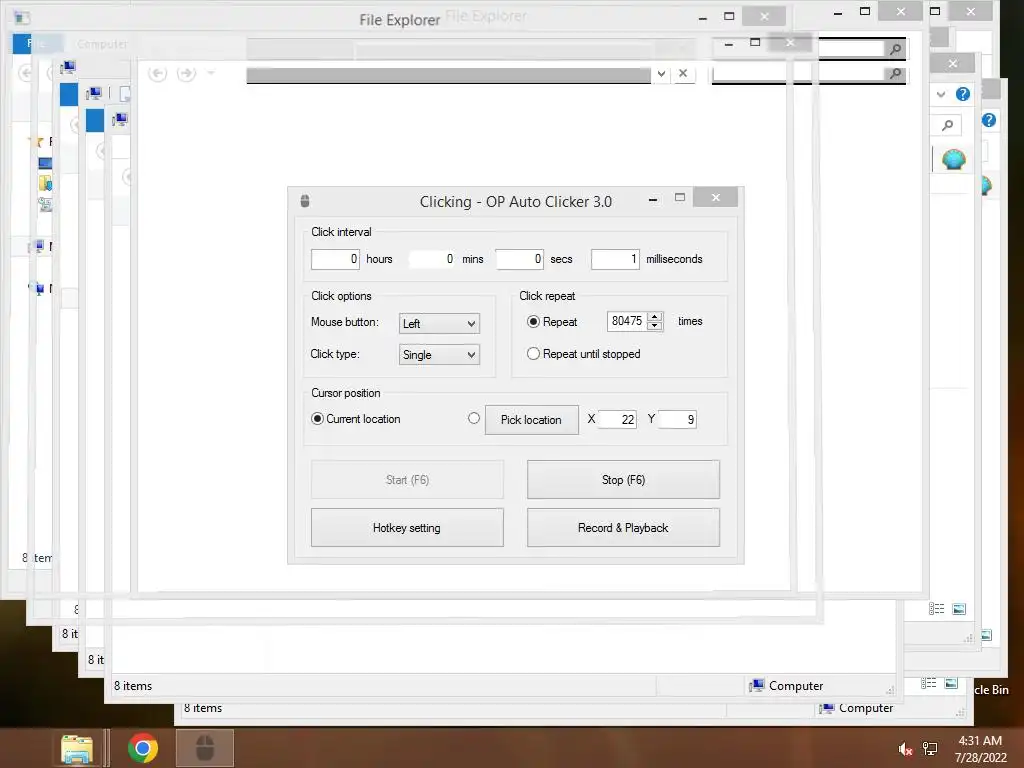Click the address bar stop X button
The image size is (1024, 768).
pos(683,73)
